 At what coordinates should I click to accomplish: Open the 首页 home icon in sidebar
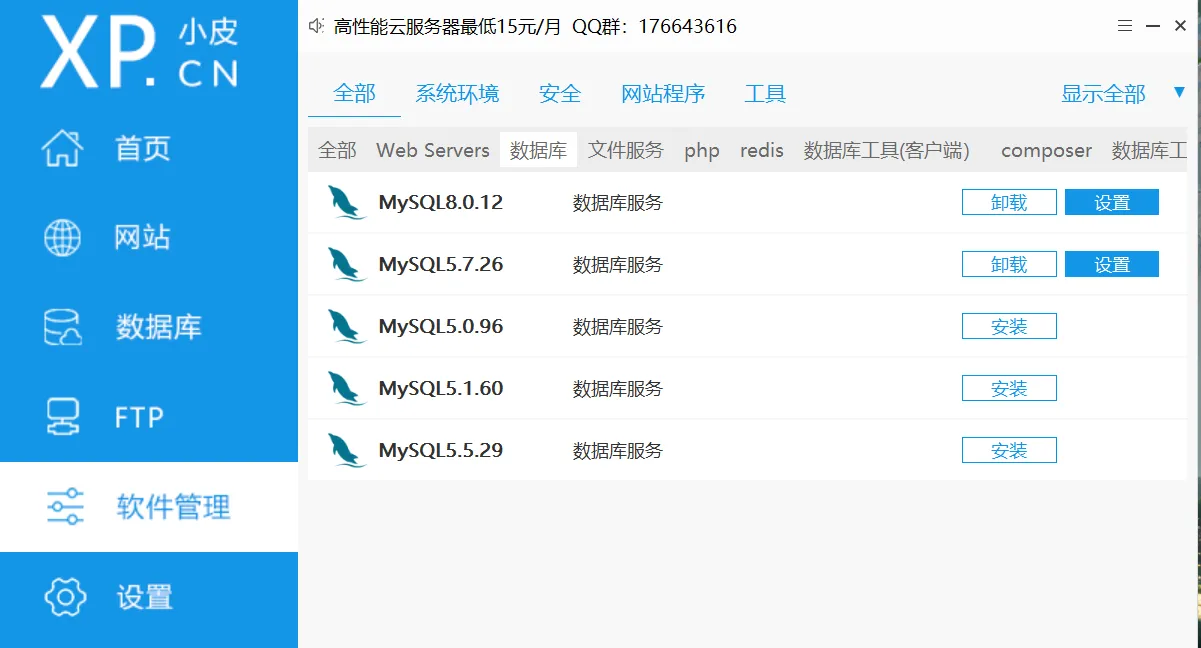[x=63, y=149]
